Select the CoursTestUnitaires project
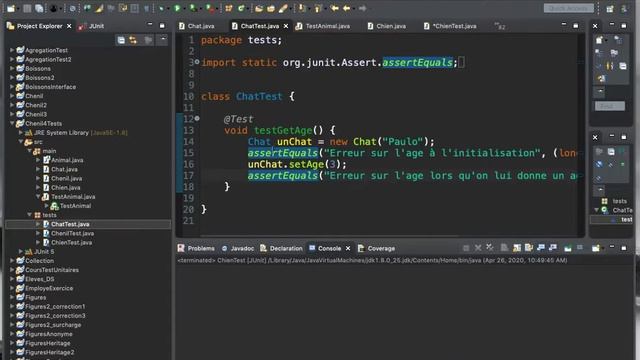Image resolution: width=640 pixels, height=360 pixels. point(52,270)
